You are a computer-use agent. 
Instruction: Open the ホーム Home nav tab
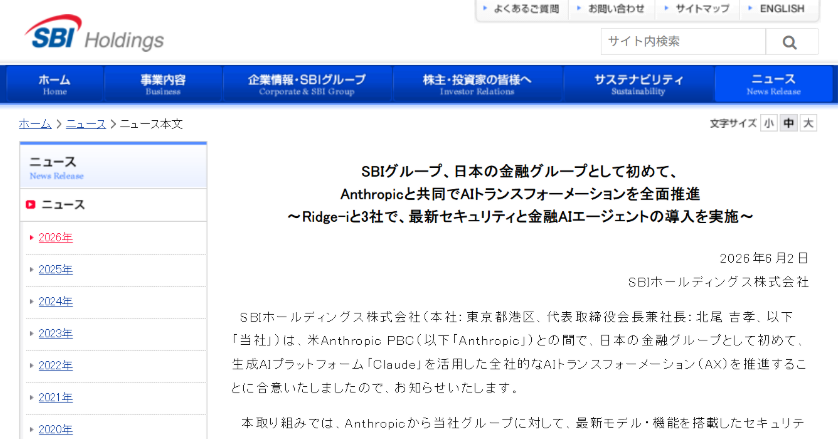click(x=55, y=84)
